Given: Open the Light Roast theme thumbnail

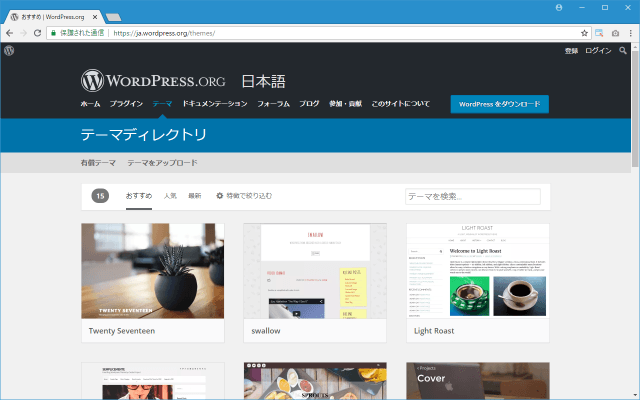Looking at the screenshot, I should tap(478, 271).
